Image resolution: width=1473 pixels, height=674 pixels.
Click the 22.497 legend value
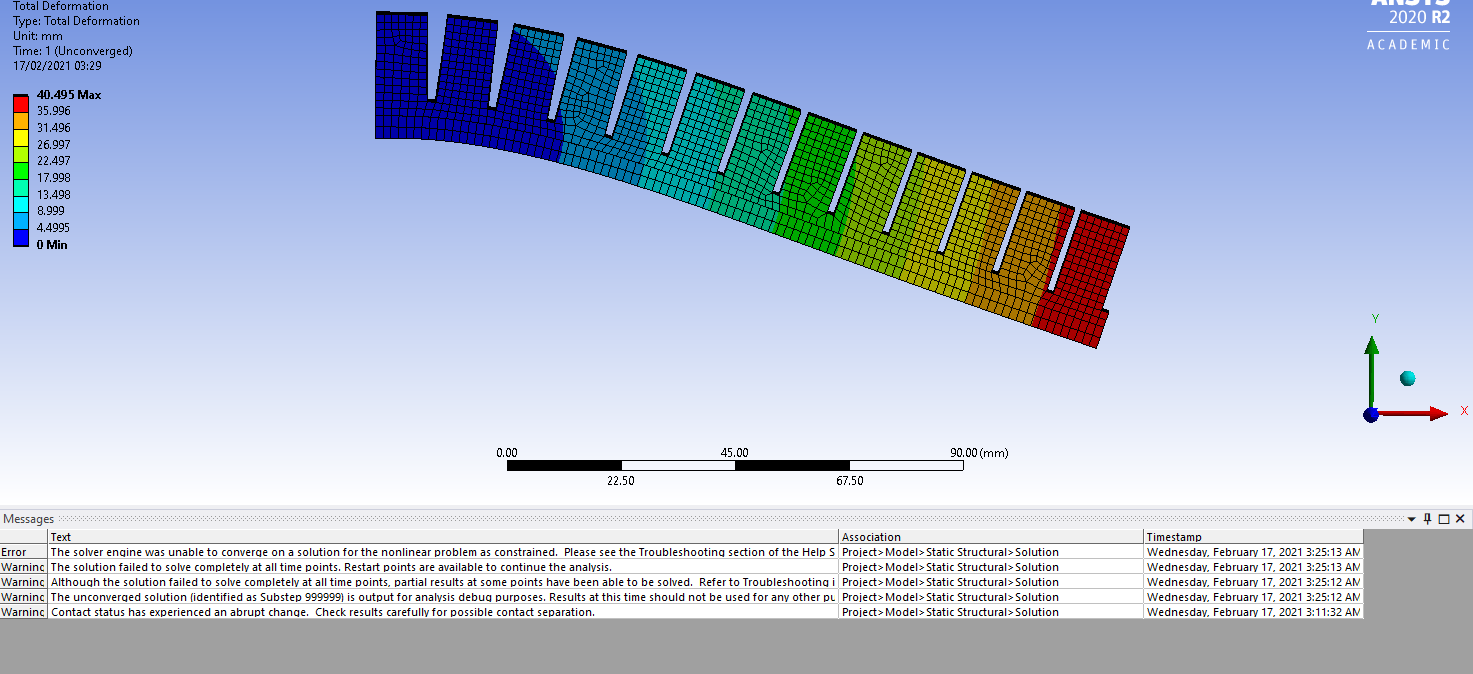tap(53, 161)
